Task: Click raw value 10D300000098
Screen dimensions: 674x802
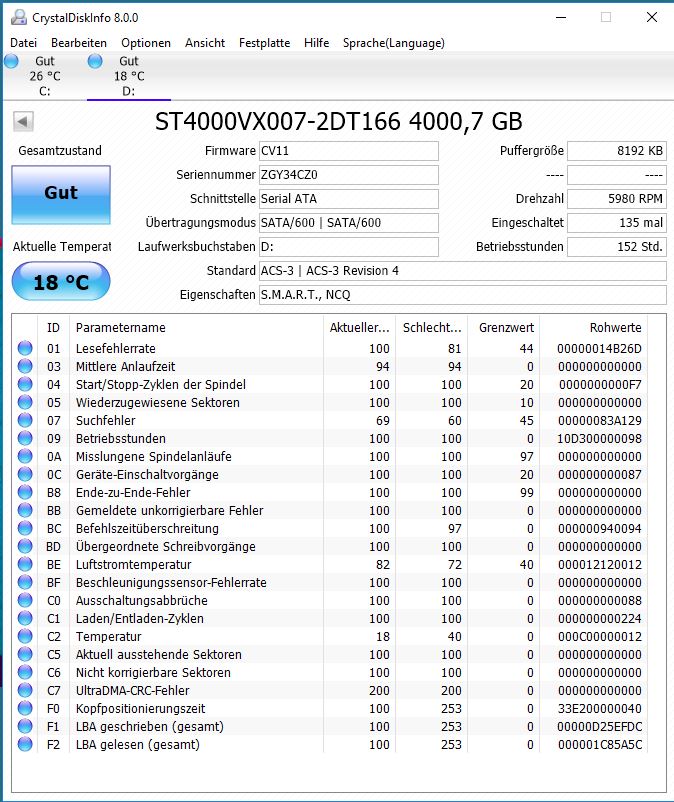Action: pyautogui.click(x=599, y=438)
